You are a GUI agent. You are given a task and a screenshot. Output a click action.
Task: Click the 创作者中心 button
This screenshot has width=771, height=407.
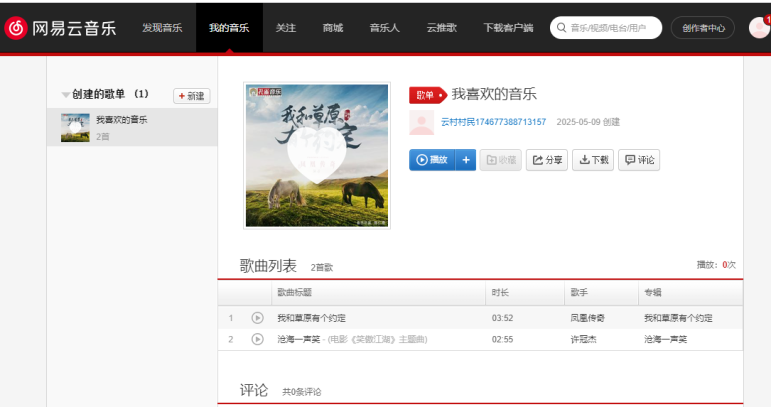pyautogui.click(x=703, y=28)
